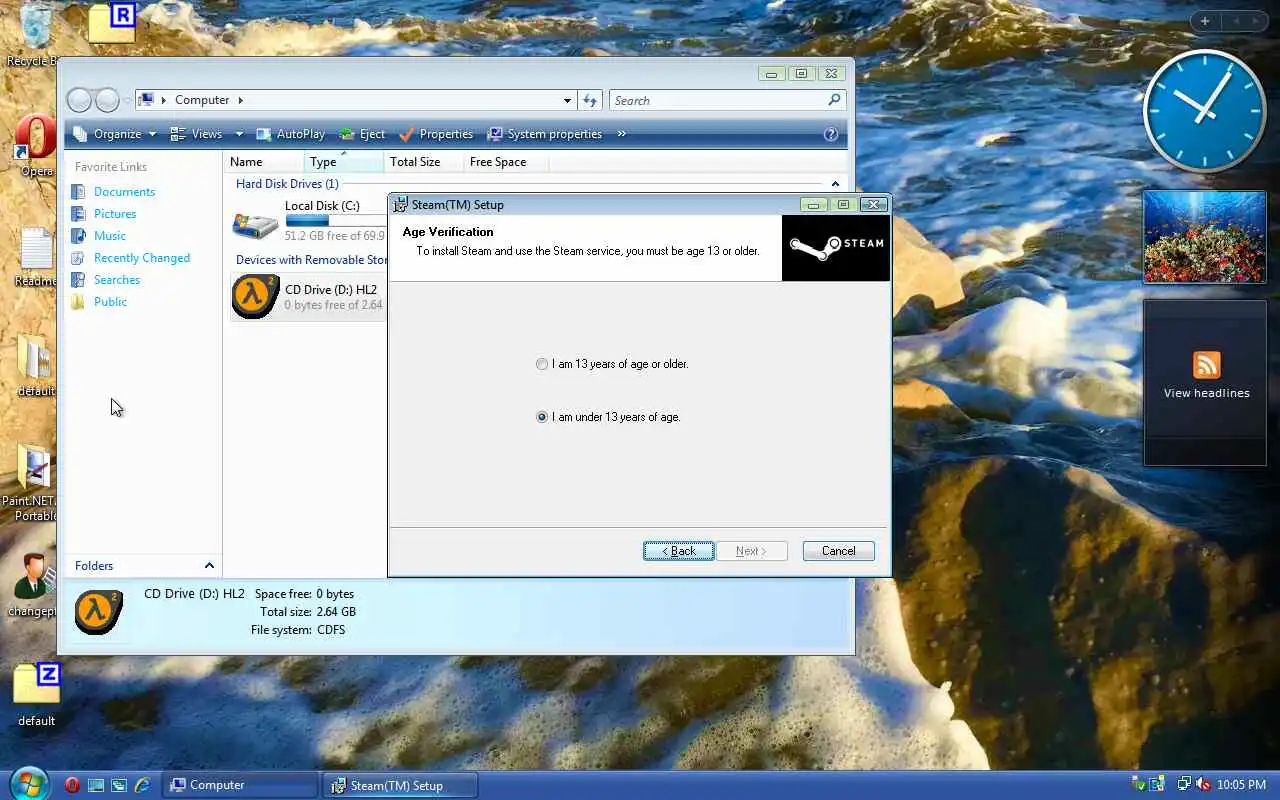Screen dimensions: 1280x800
Task: Open Documents in Favorite Links
Action: [x=124, y=192]
